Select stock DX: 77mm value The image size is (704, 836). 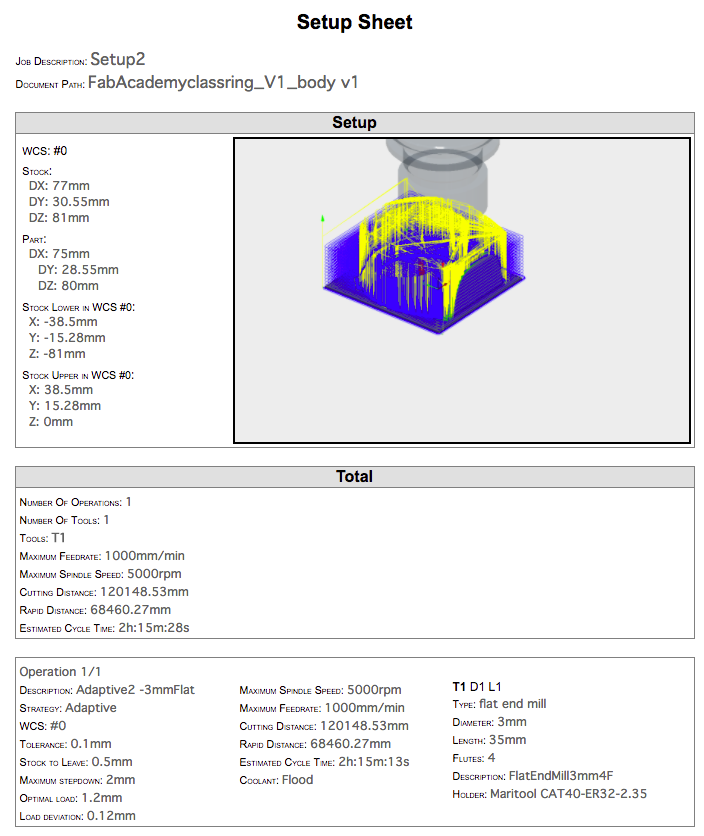pos(59,186)
